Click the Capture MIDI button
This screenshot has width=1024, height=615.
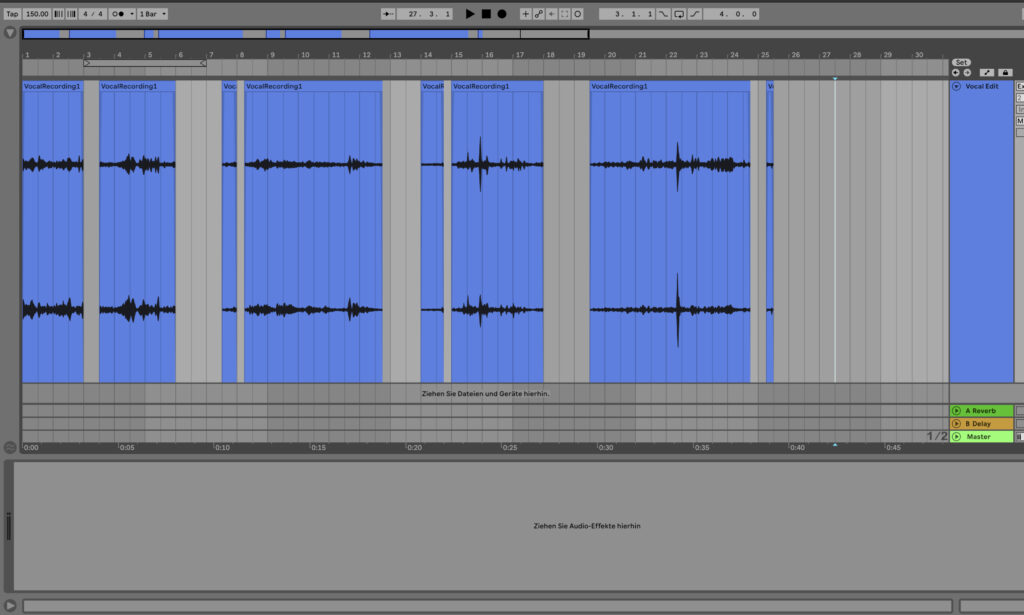pyautogui.click(x=564, y=14)
